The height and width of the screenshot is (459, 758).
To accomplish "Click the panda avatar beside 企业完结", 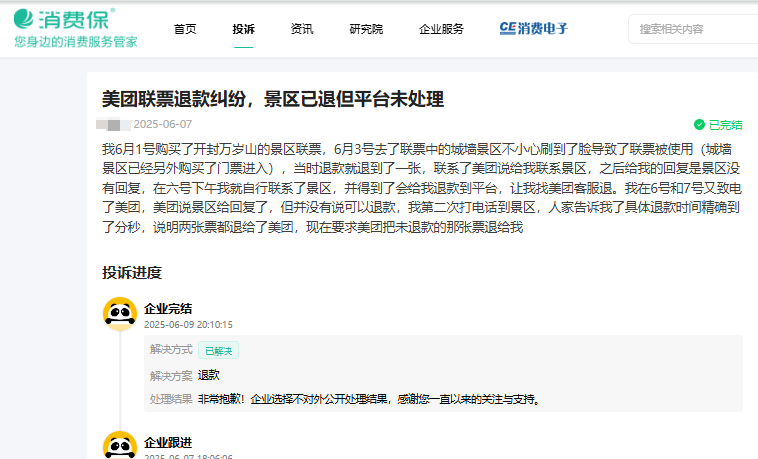I will pyautogui.click(x=120, y=314).
